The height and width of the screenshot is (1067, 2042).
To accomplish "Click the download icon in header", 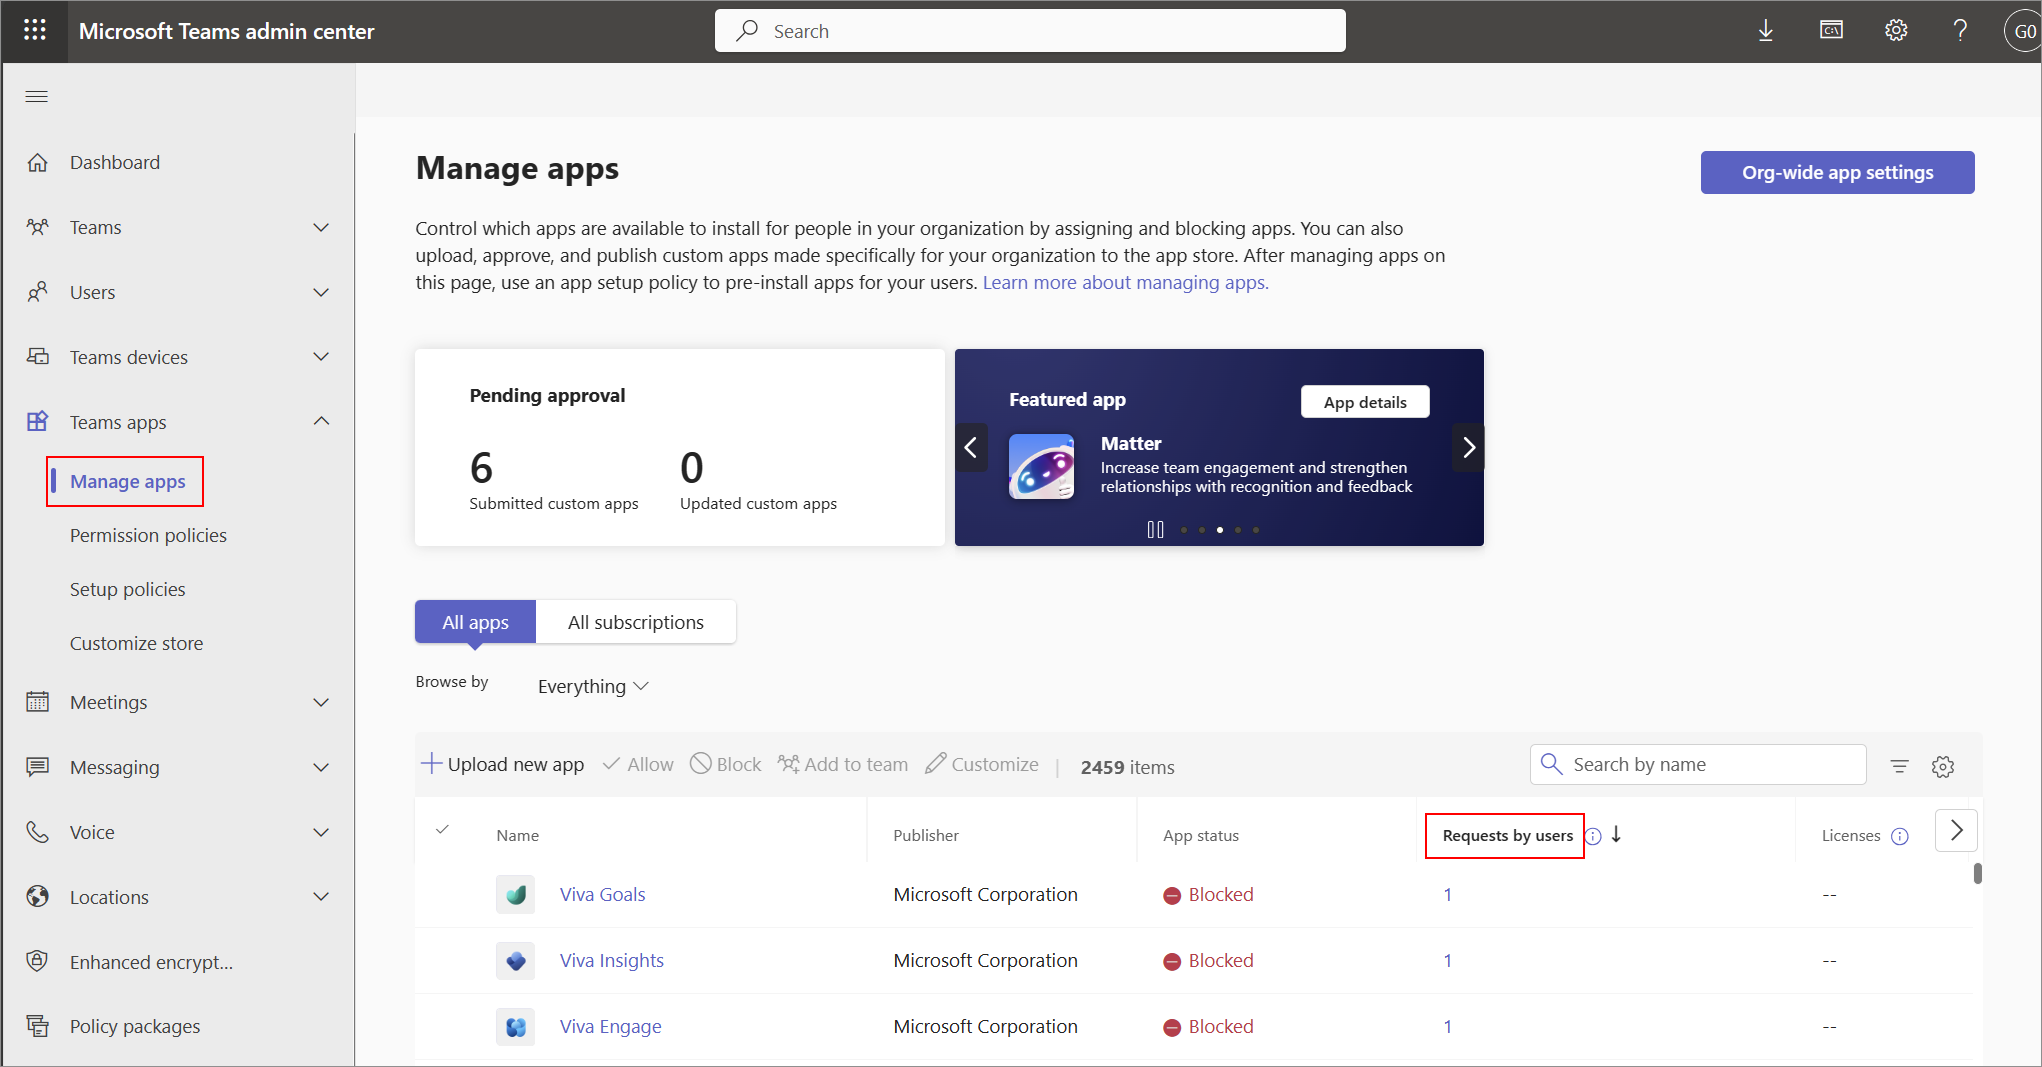I will coord(1766,31).
